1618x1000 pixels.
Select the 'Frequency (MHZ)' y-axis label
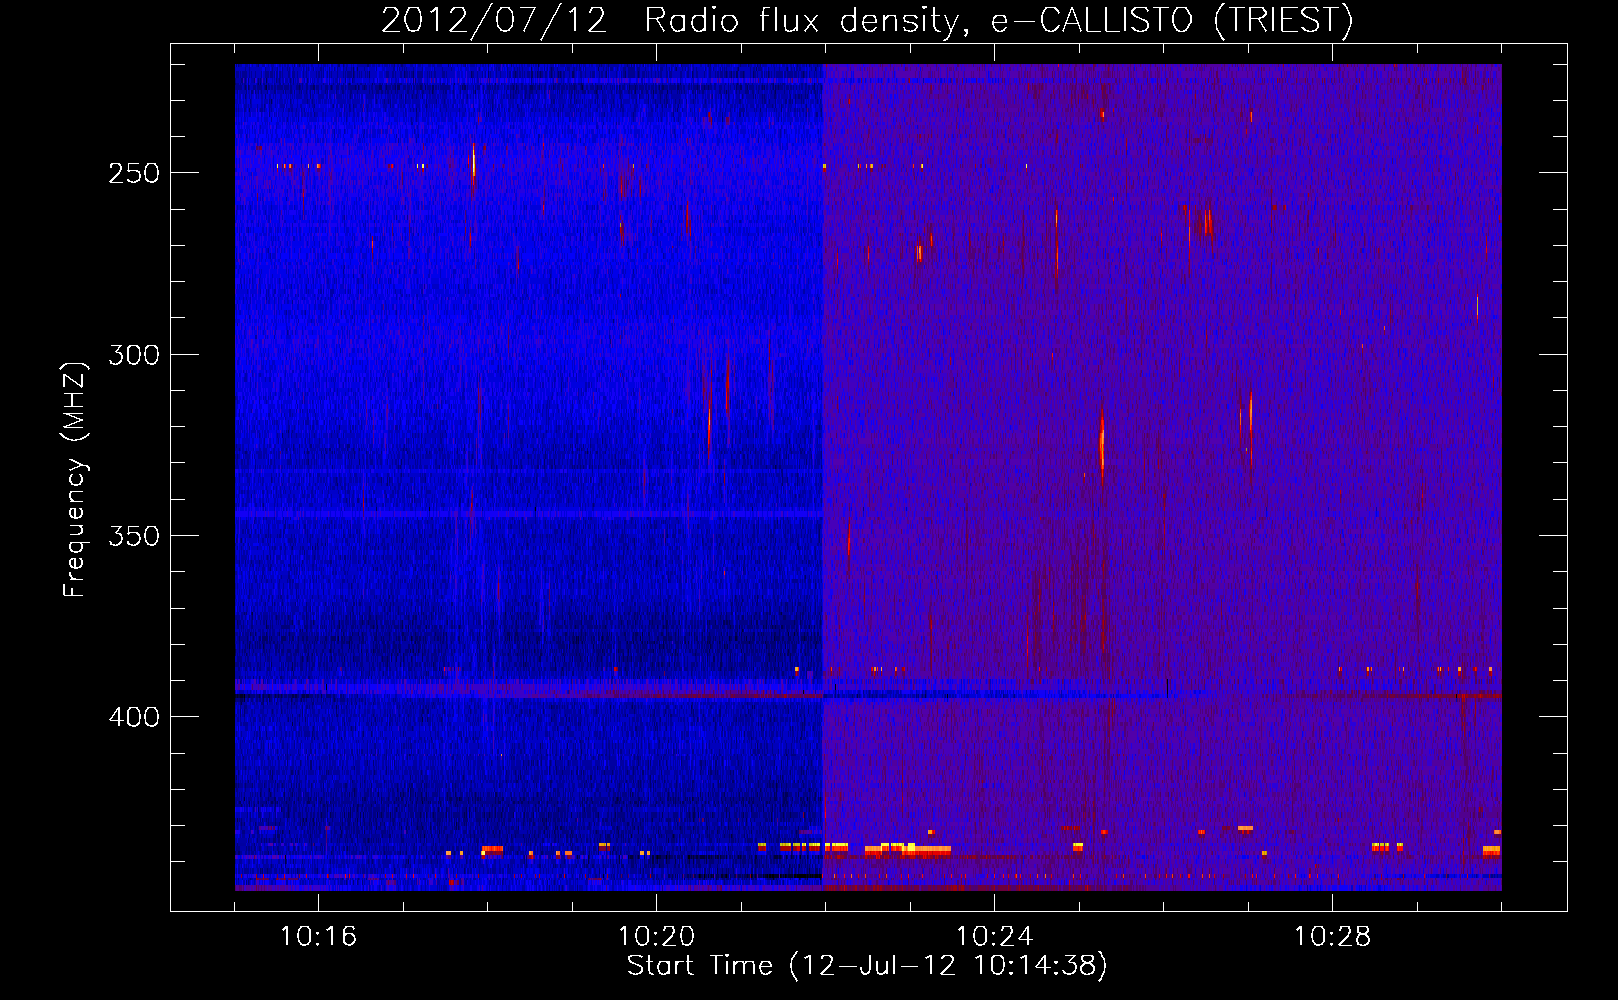75,479
